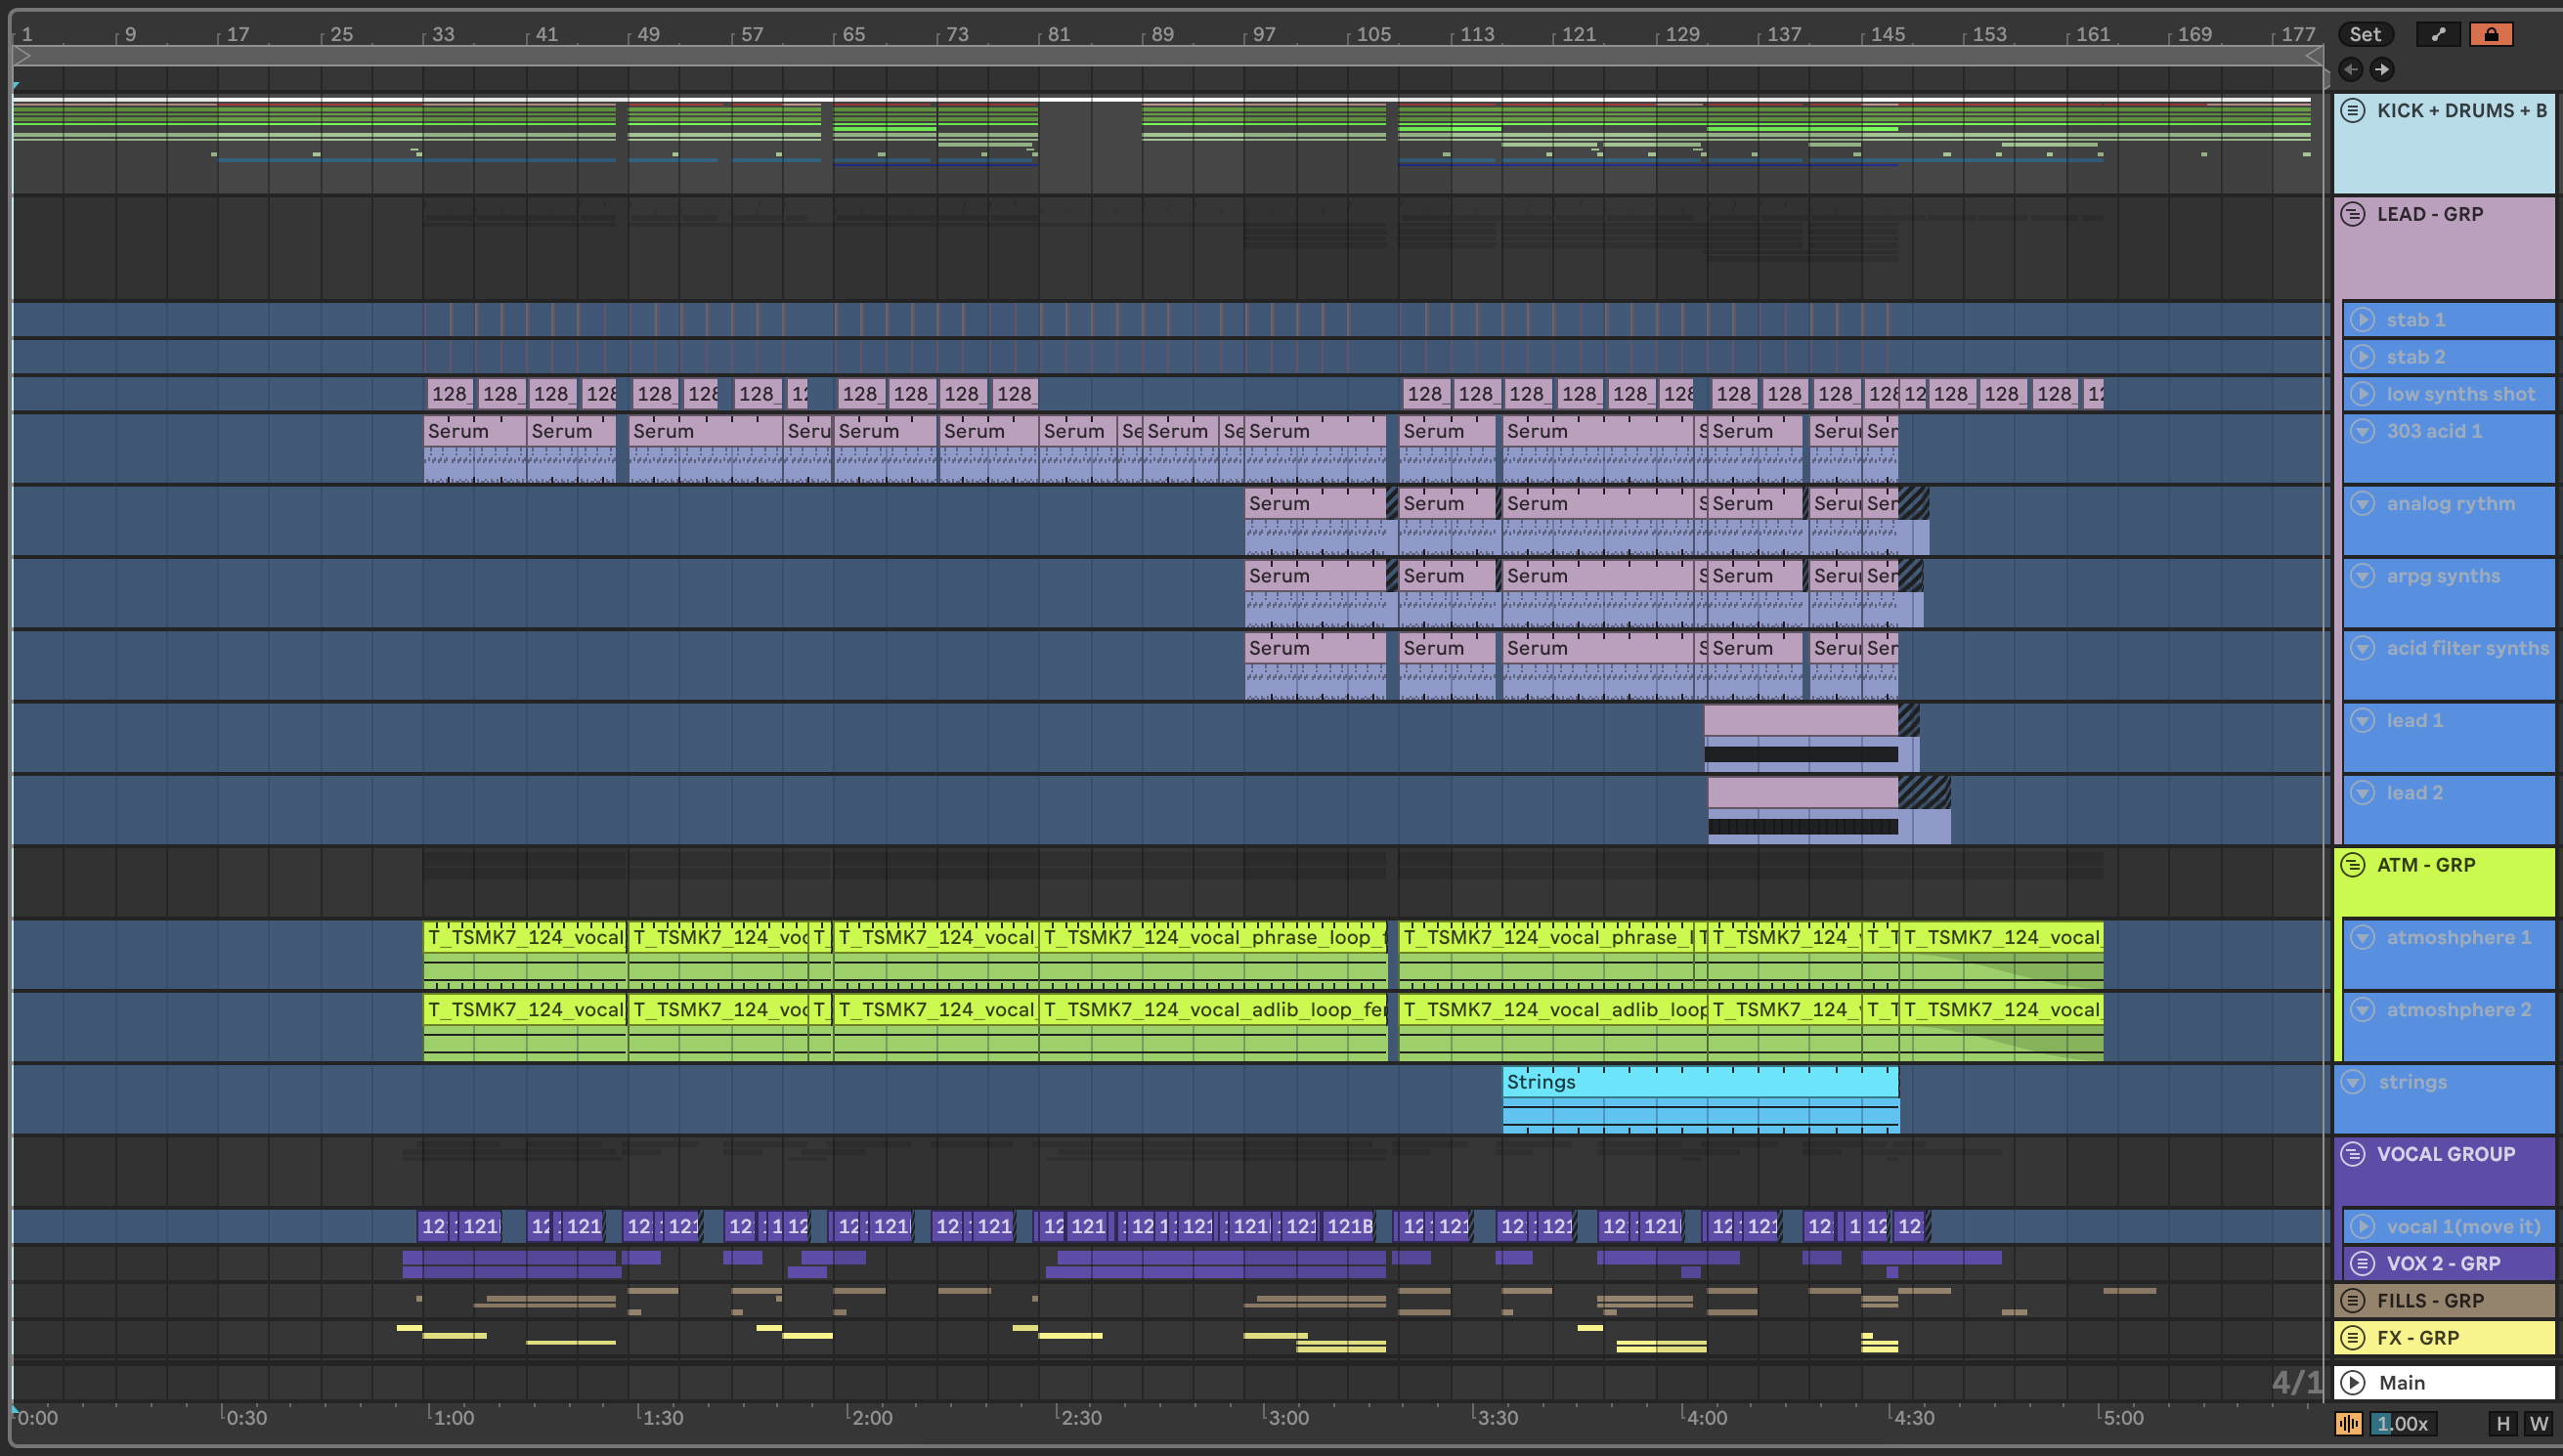
Task: Toggle the W optimize width button
Action: (2538, 1423)
